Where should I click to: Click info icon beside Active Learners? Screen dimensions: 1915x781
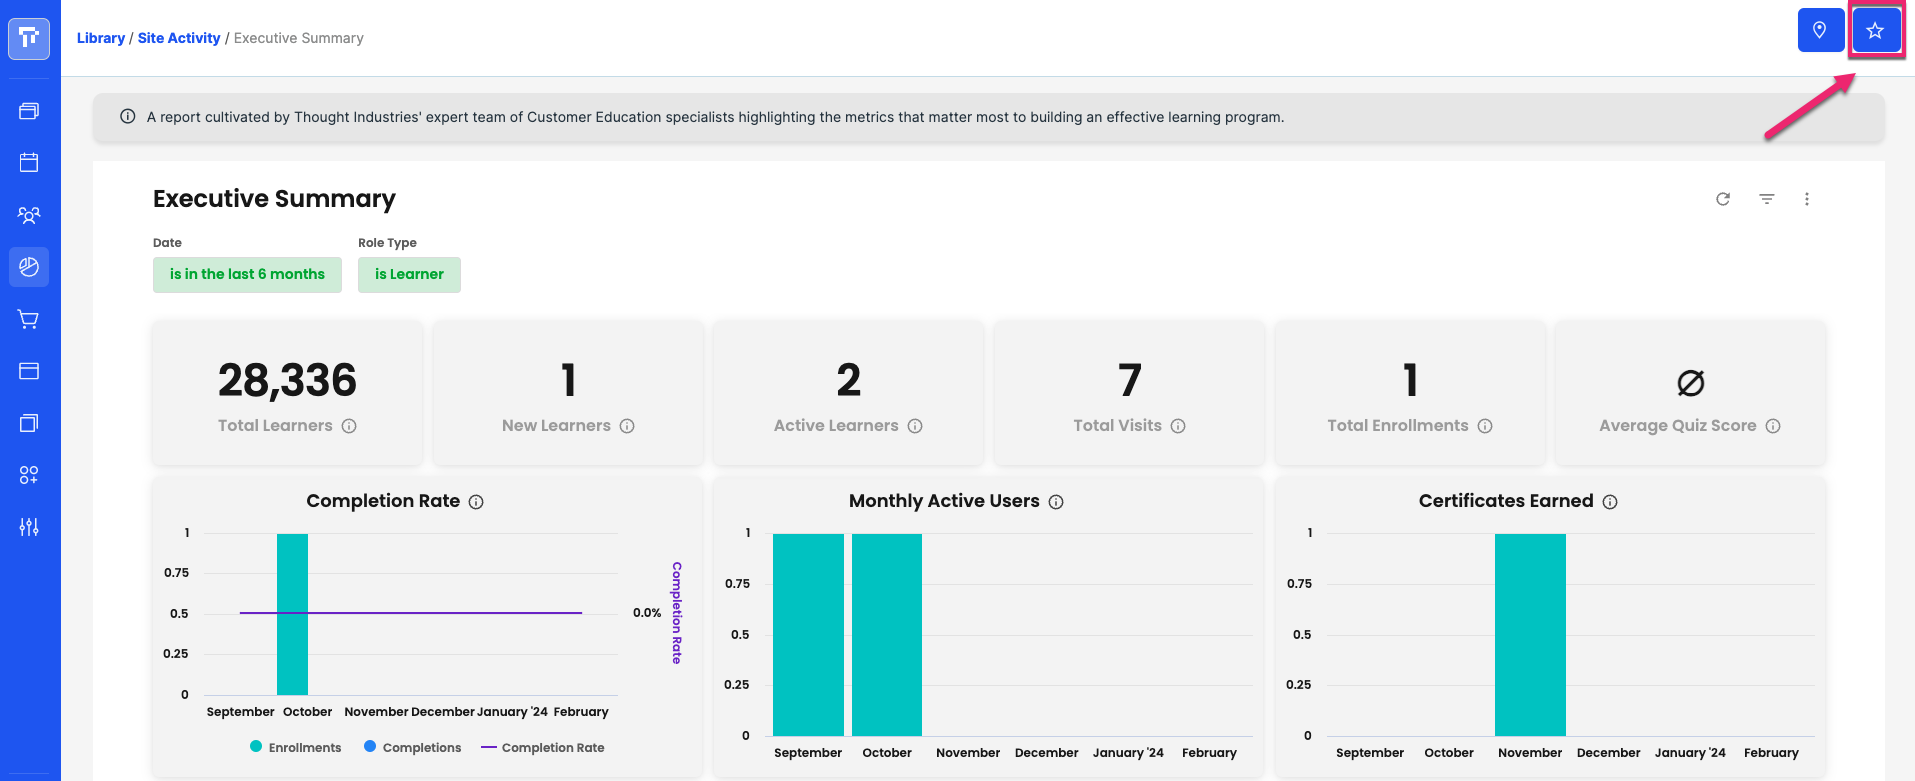tap(915, 426)
